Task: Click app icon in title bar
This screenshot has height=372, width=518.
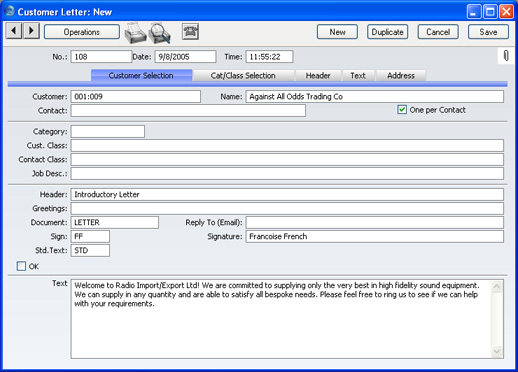Action: pos(9,11)
